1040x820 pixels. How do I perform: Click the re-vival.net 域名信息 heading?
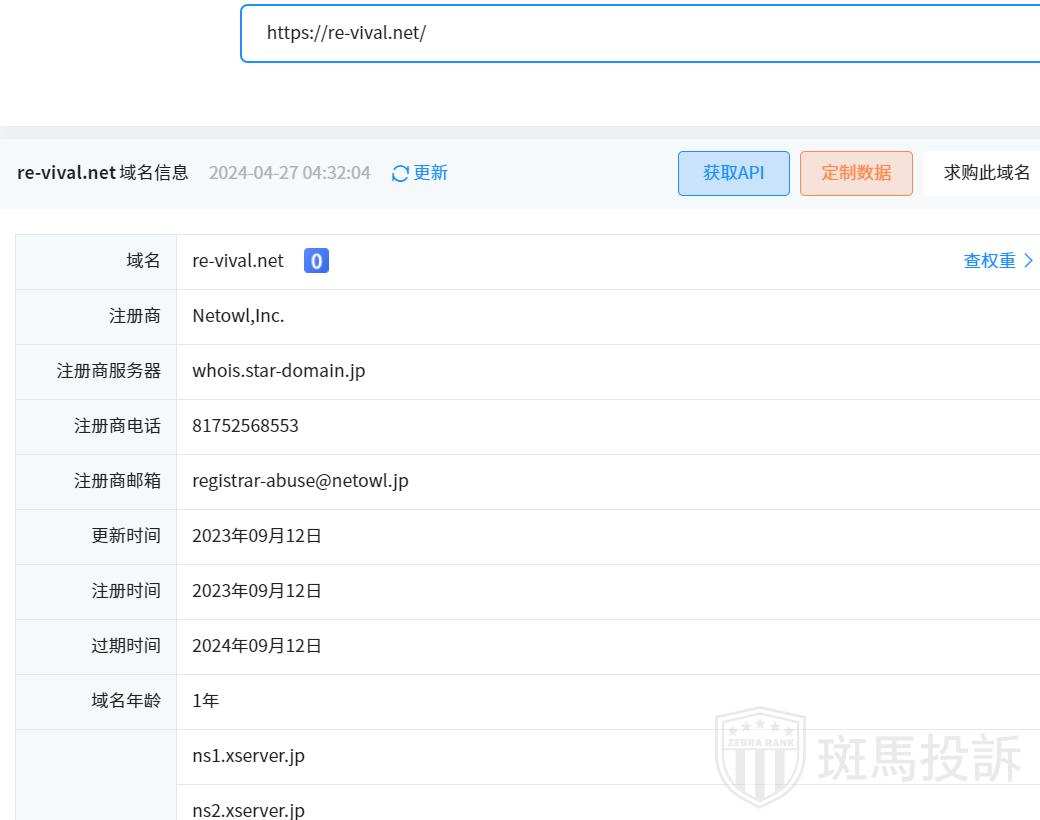pos(103,172)
